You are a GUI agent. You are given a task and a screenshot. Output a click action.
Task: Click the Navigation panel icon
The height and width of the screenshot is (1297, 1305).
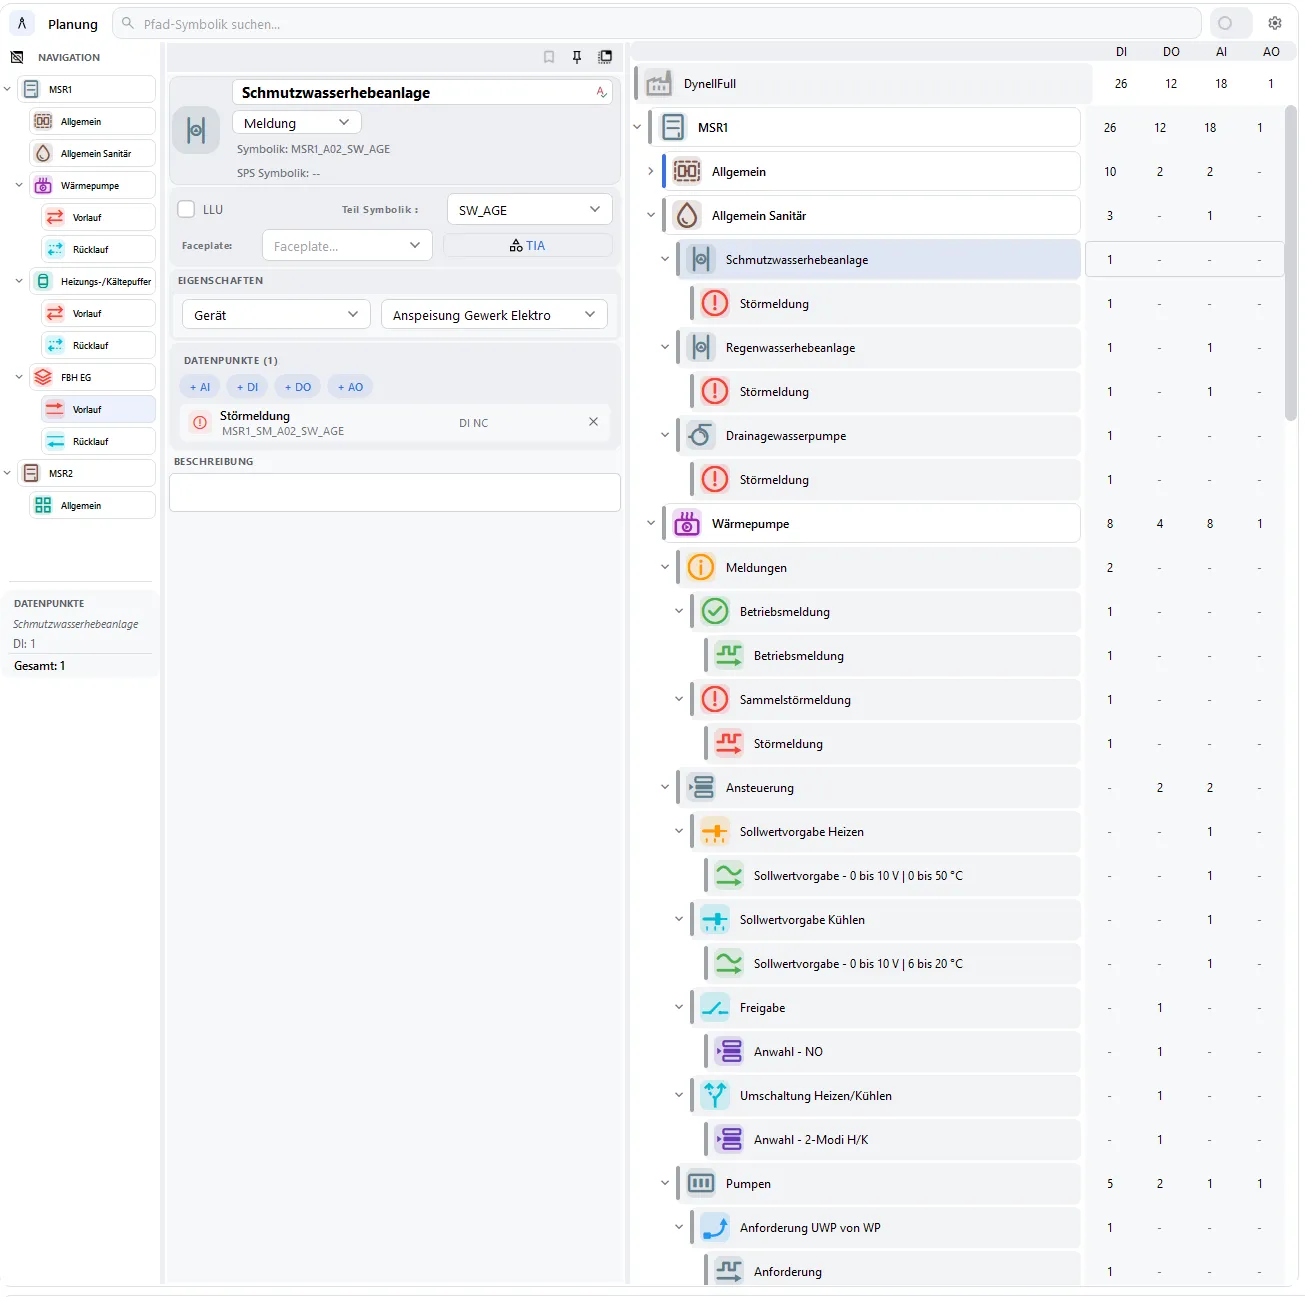[x=17, y=57]
